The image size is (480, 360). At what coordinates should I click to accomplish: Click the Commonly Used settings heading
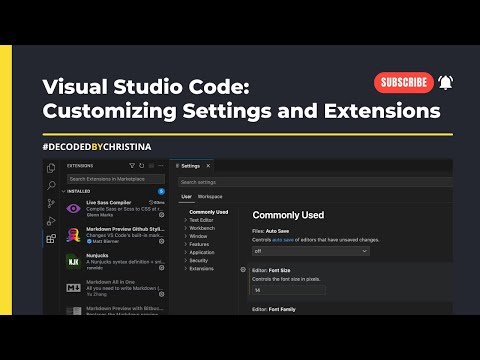(x=288, y=215)
